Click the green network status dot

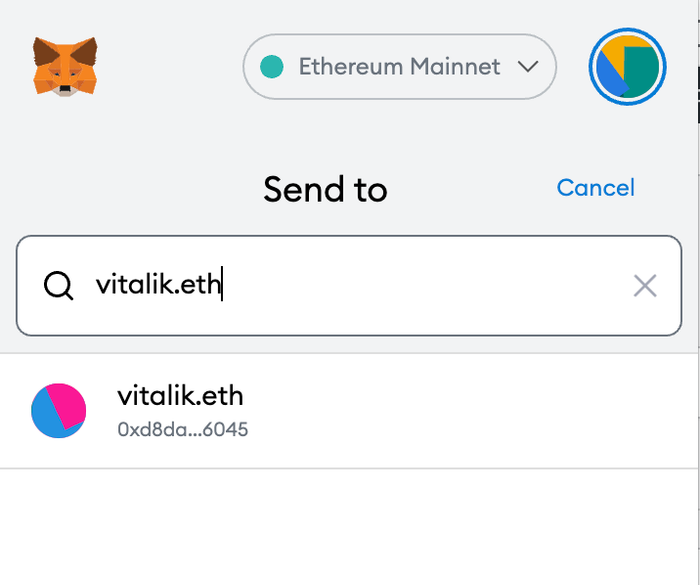tap(271, 67)
